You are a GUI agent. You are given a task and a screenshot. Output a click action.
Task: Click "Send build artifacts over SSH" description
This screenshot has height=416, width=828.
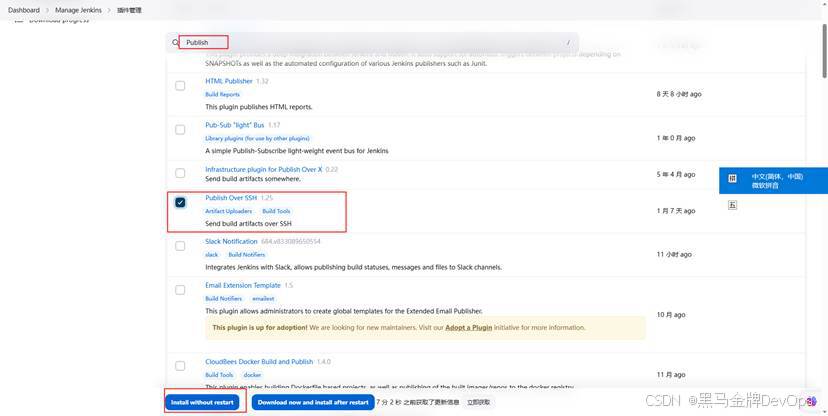[248, 223]
